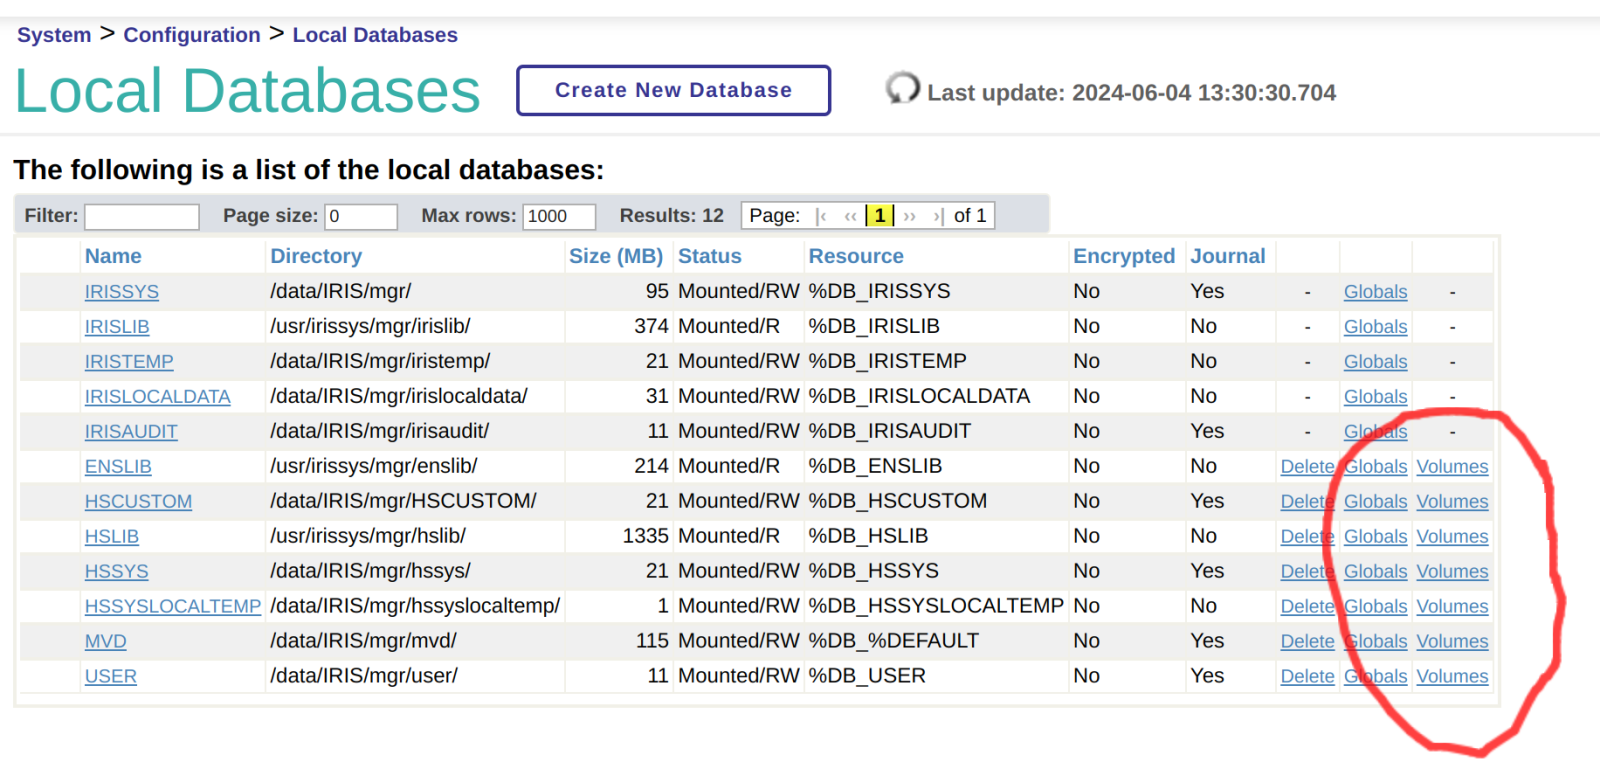
Task: Click into the Filter text field
Action: 141,216
